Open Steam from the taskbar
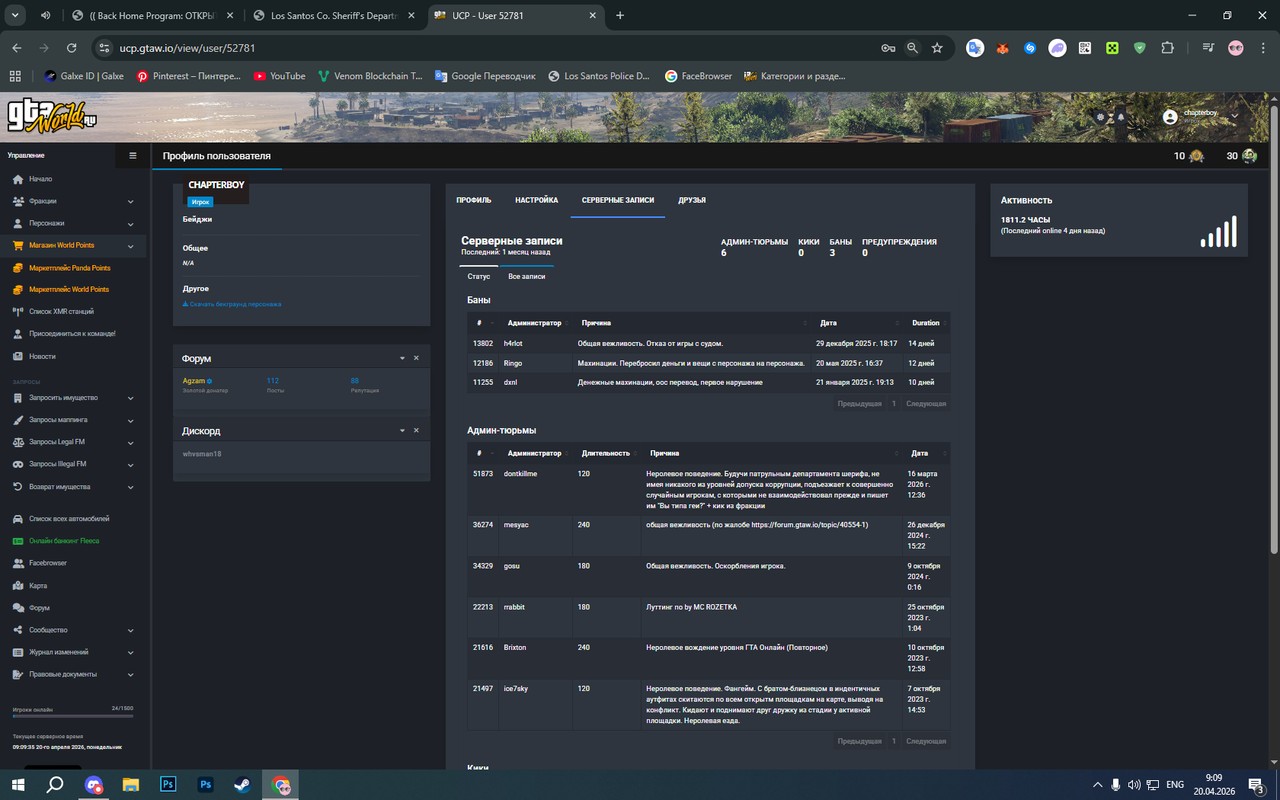 click(x=243, y=785)
